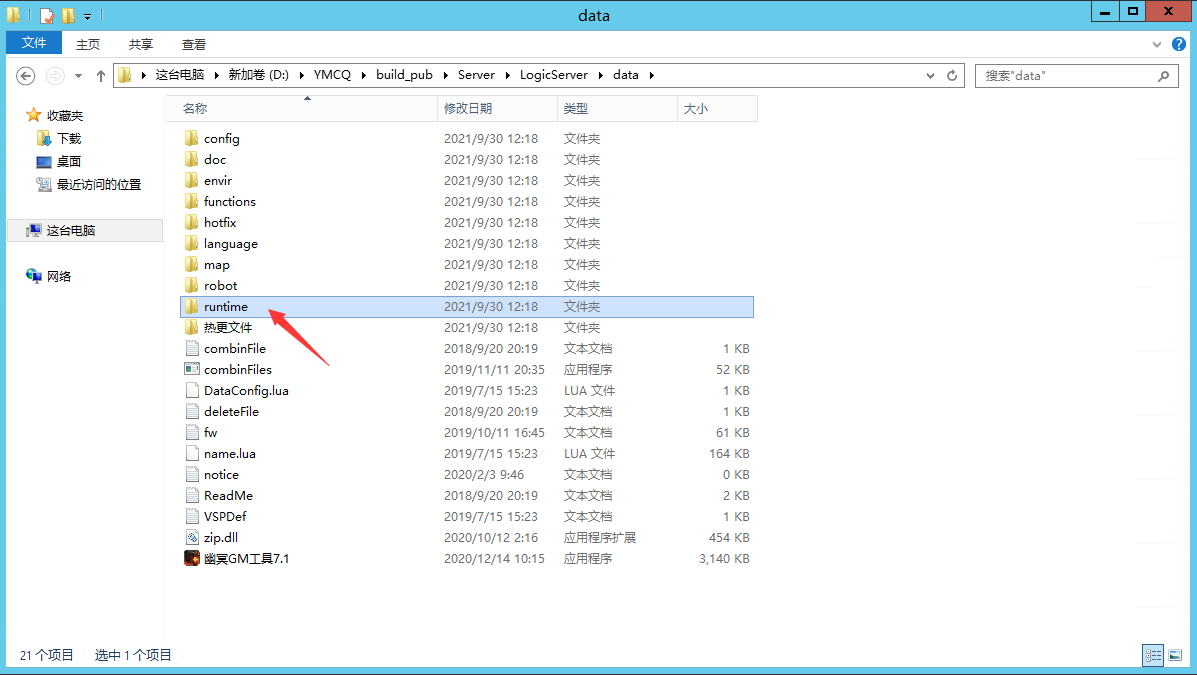The image size is (1197, 675).
Task: Select the 幽冥GM工具7.1 application icon
Action: pyautogui.click(x=192, y=558)
